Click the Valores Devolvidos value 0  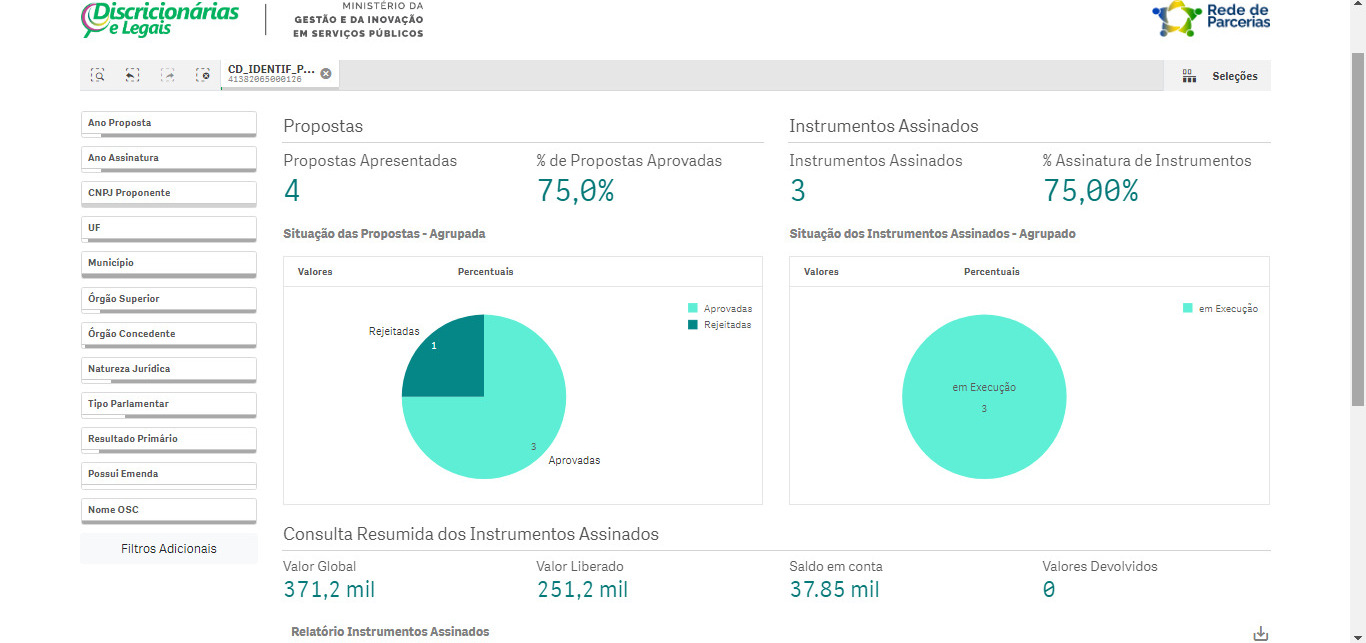pos(1049,590)
